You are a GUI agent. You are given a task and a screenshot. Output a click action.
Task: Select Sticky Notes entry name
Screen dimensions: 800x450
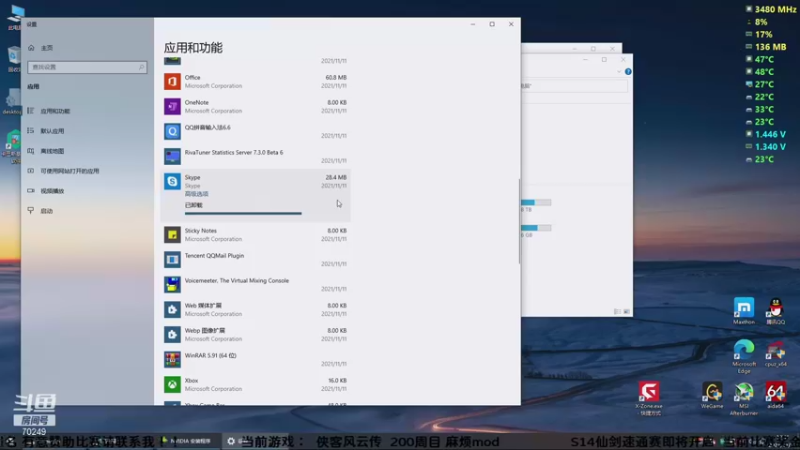[201, 231]
